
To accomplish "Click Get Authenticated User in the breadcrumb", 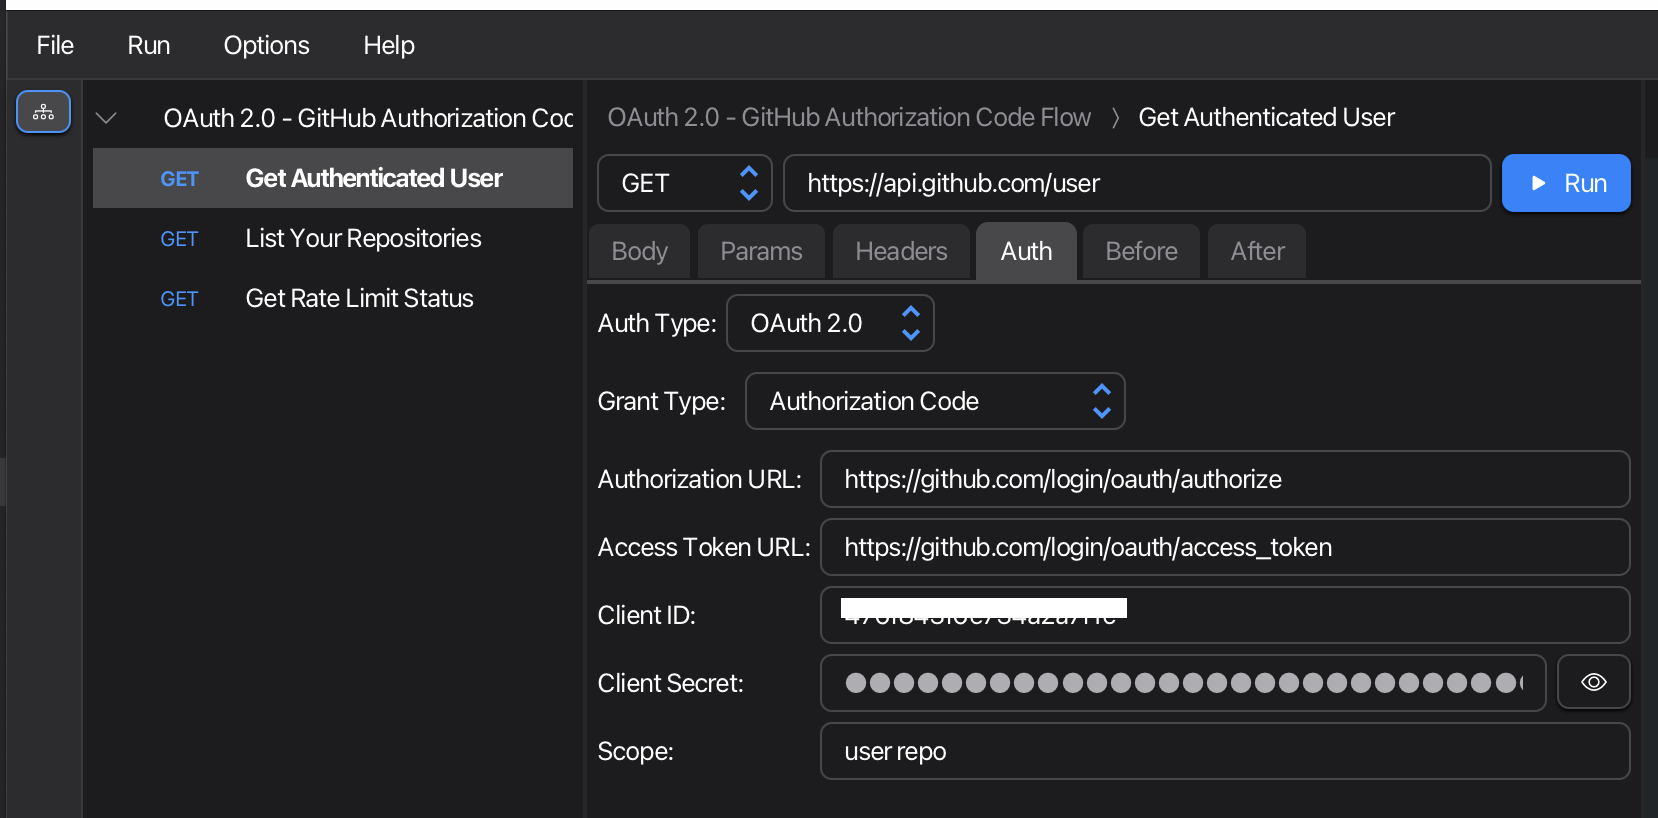I will pos(1266,117).
